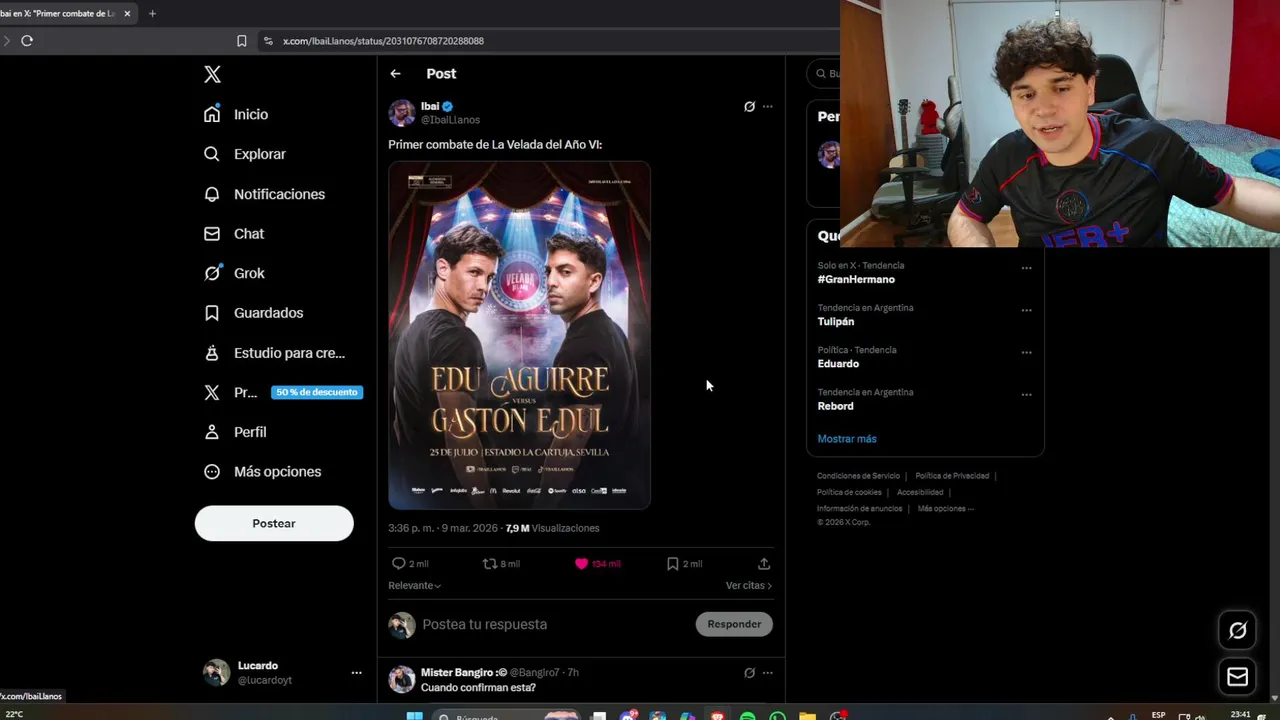Click the post date 9 mar. 2026
The width and height of the screenshot is (1280, 720).
coord(470,528)
